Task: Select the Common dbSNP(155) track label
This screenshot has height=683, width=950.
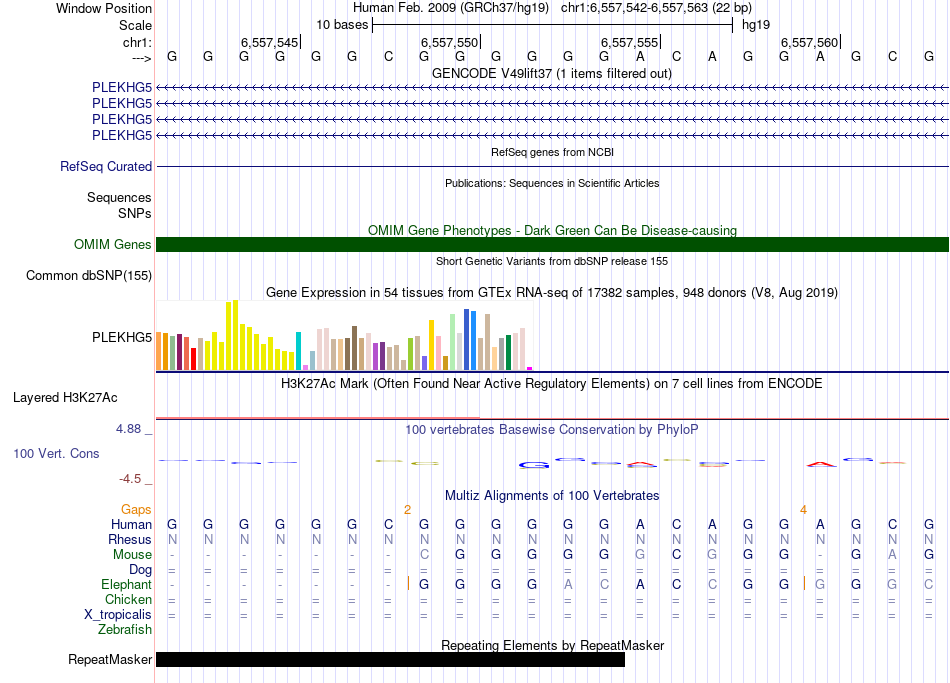Action: [x=89, y=276]
